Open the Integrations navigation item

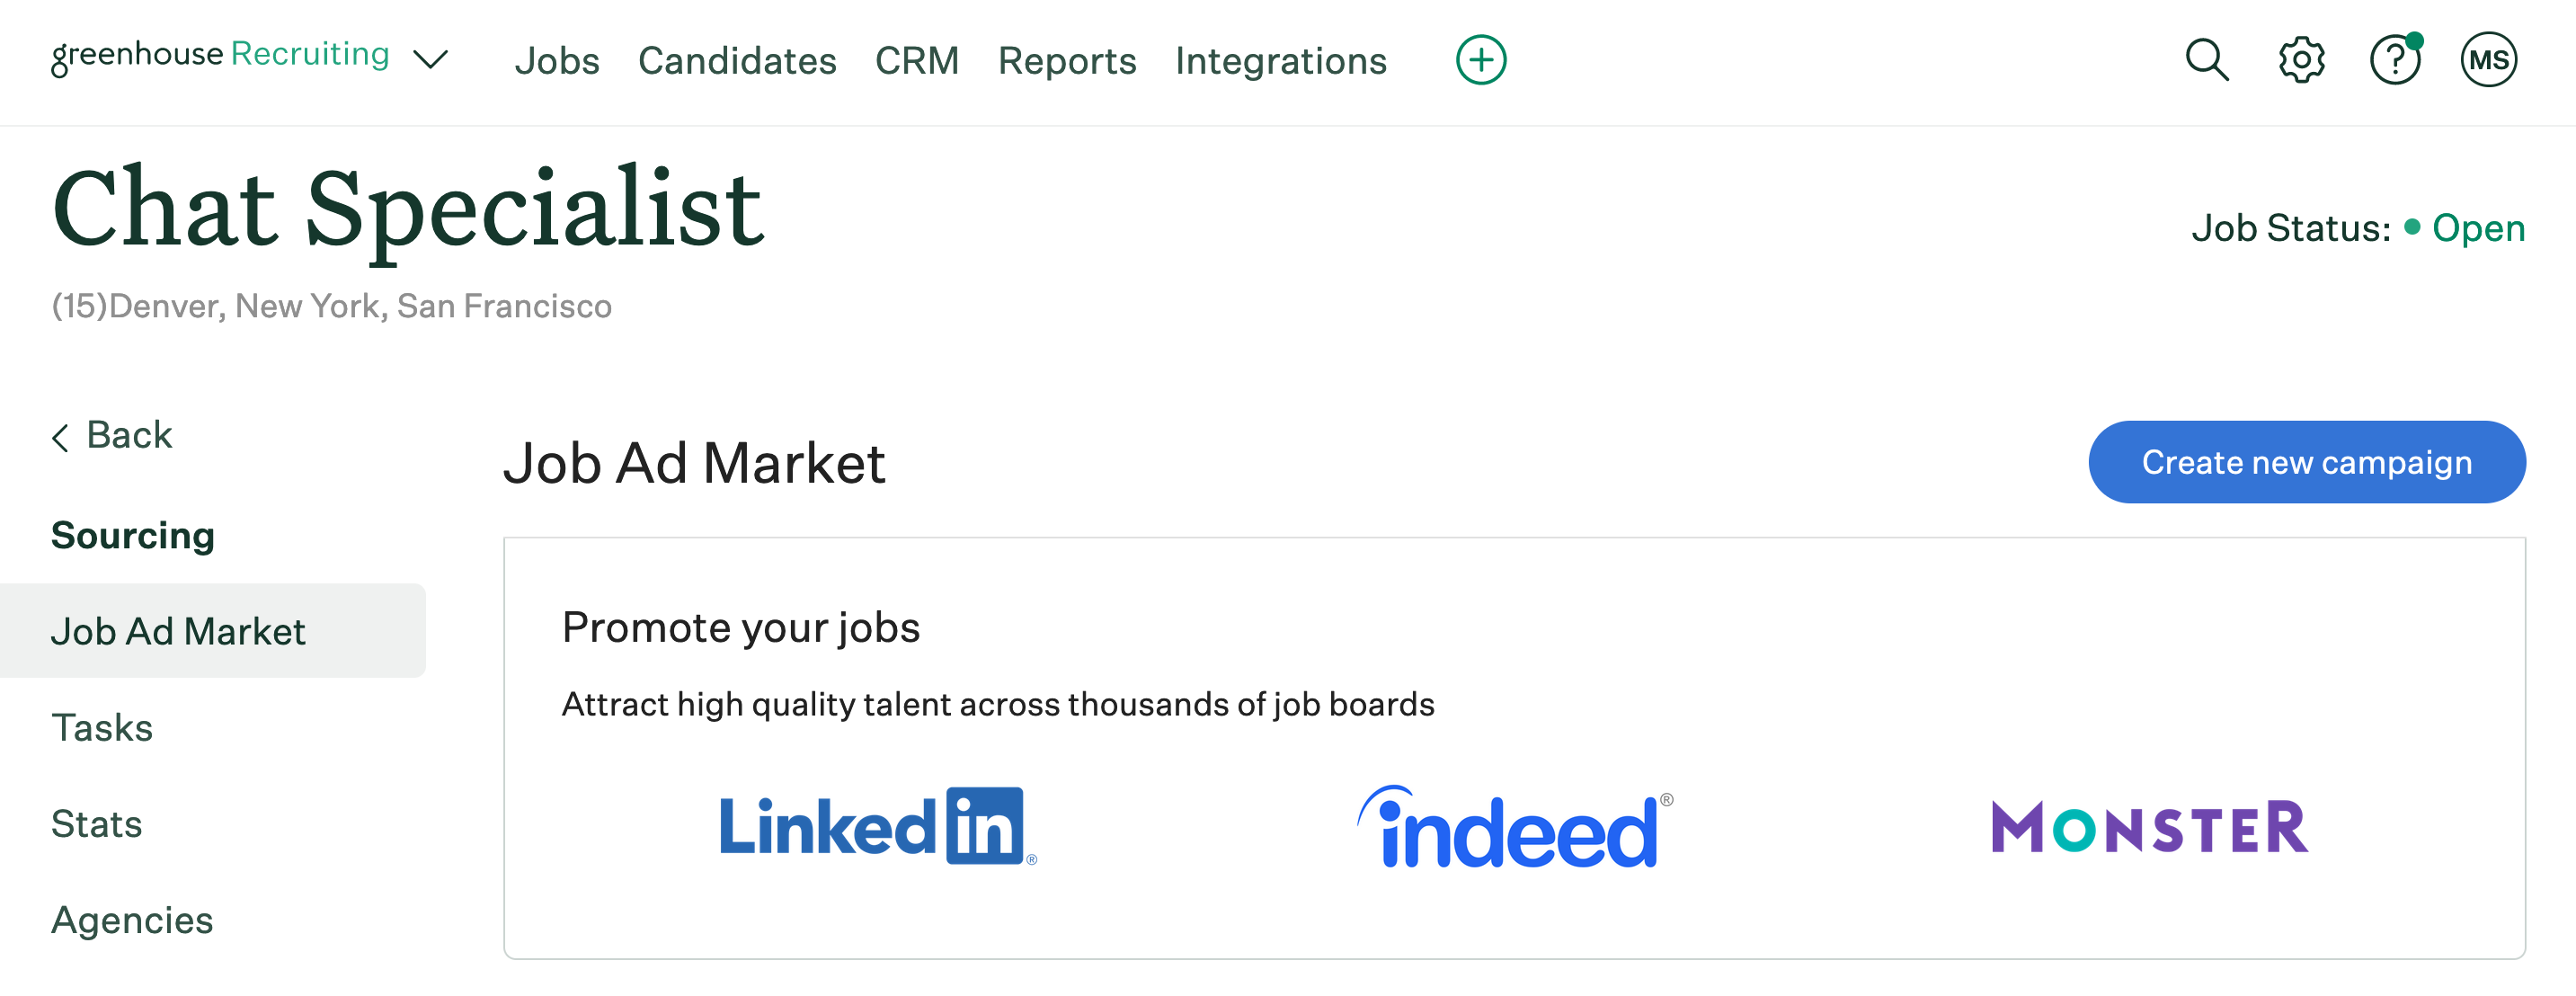[1281, 61]
